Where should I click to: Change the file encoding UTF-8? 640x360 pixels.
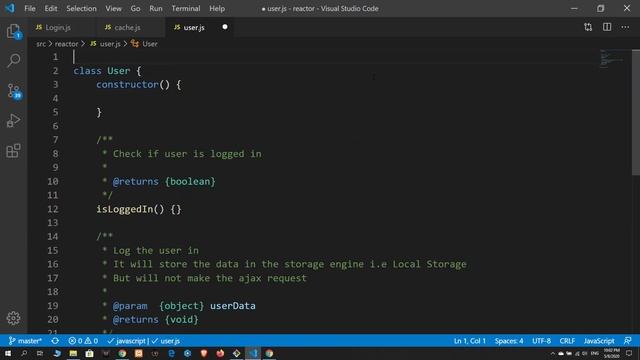tap(542, 341)
